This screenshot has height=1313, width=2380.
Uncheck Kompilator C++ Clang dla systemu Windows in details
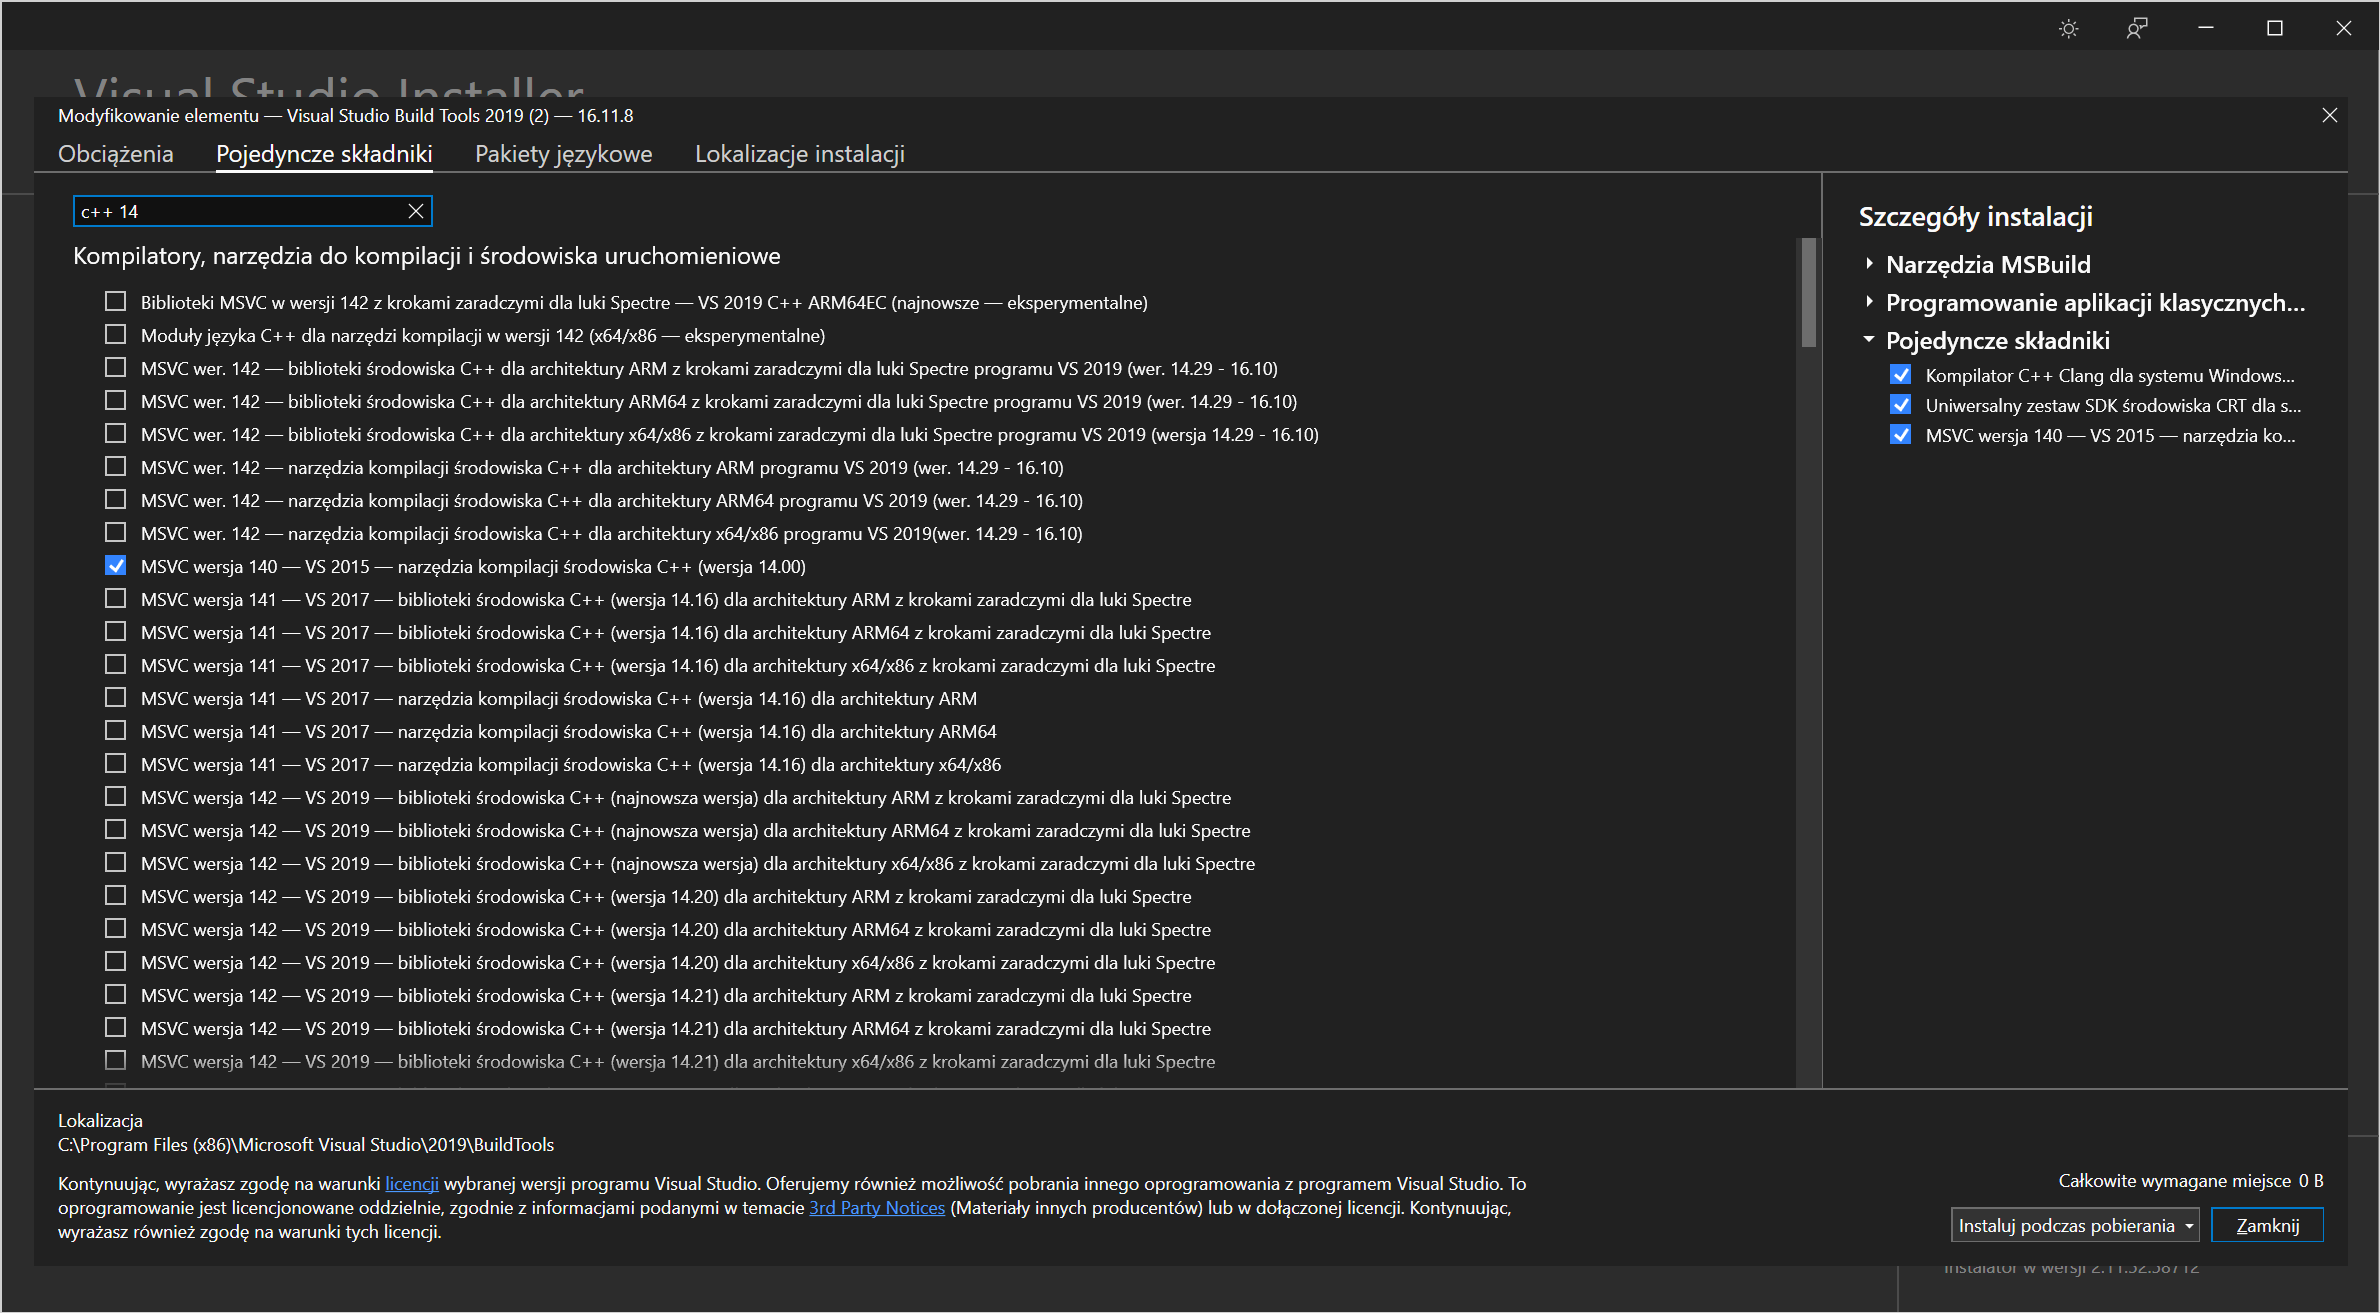[1901, 375]
